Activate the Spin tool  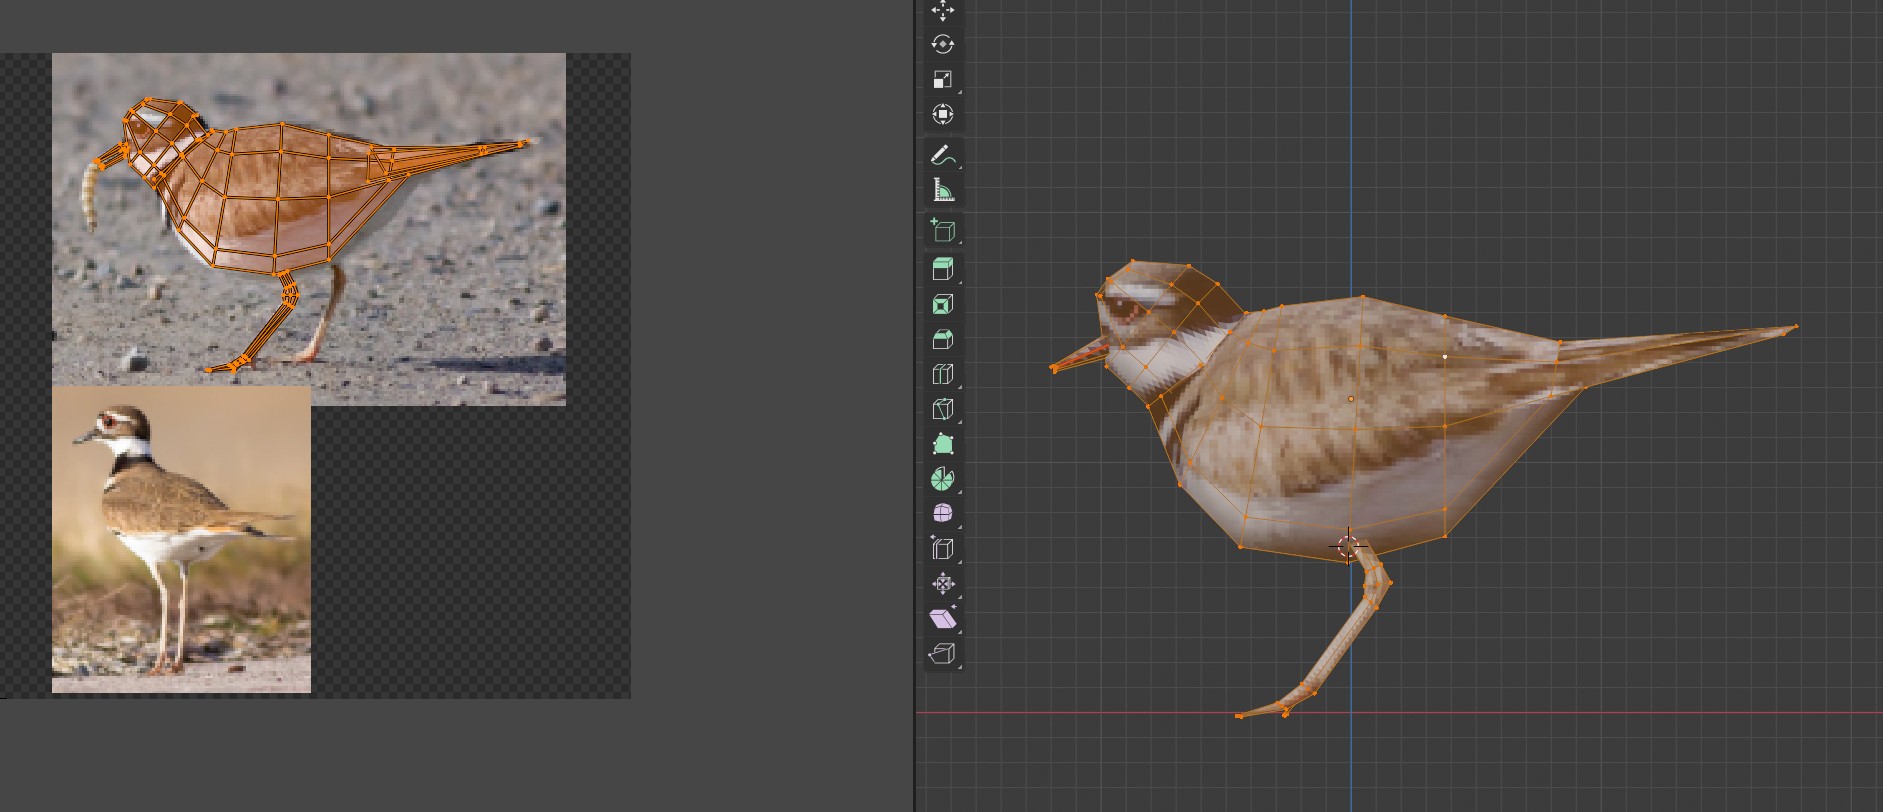[942, 479]
